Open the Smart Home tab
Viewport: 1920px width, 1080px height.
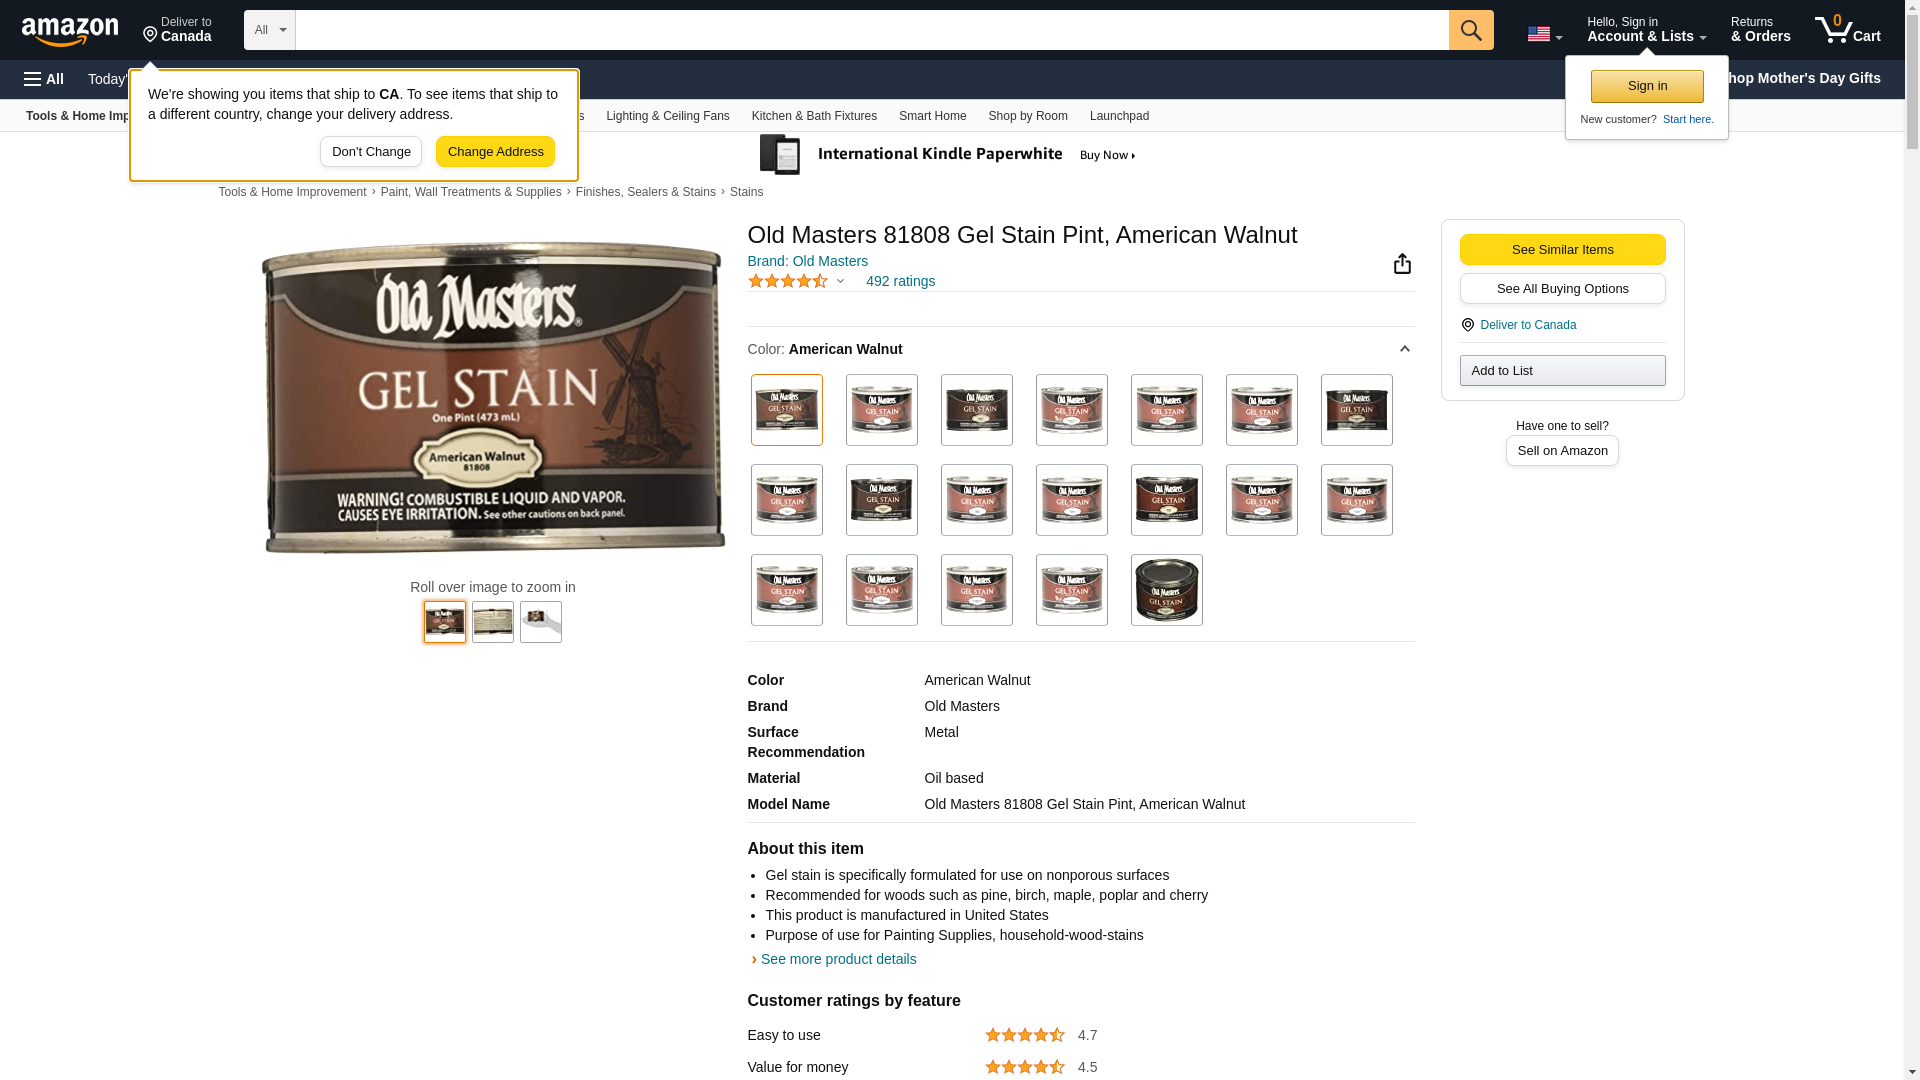(932, 116)
